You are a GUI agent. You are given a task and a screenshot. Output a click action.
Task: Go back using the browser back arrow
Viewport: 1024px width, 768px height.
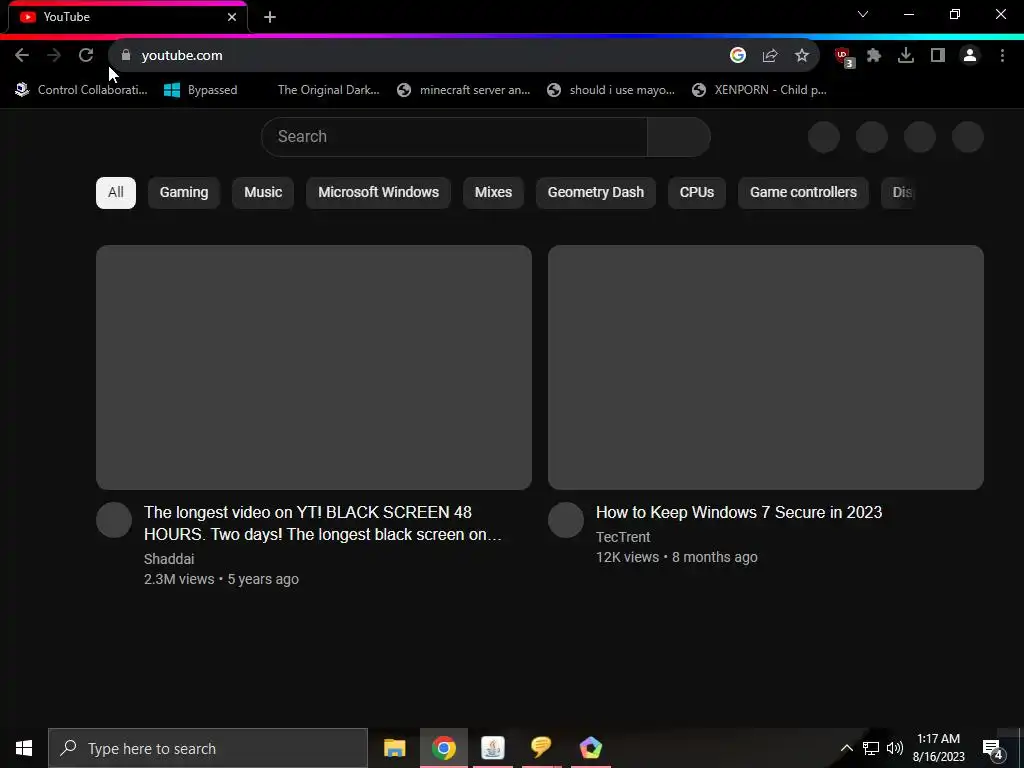(x=22, y=56)
